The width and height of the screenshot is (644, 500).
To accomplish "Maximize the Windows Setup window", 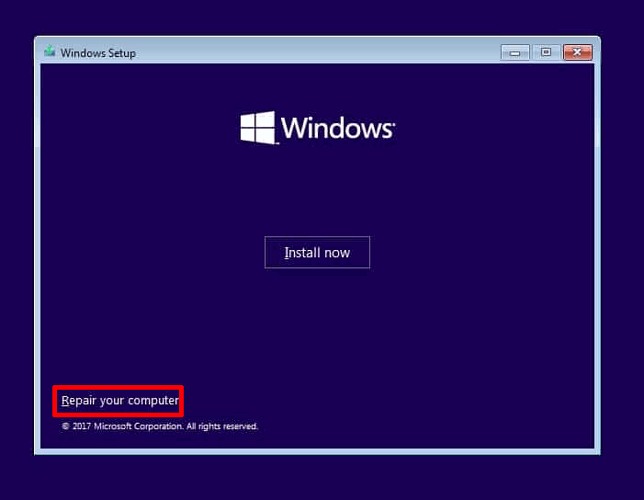I will coord(546,53).
